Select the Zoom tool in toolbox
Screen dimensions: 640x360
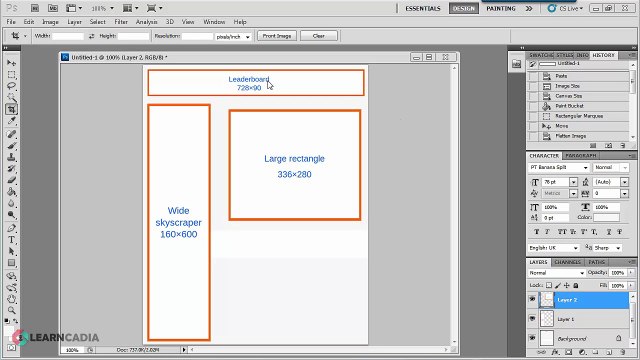(11, 310)
